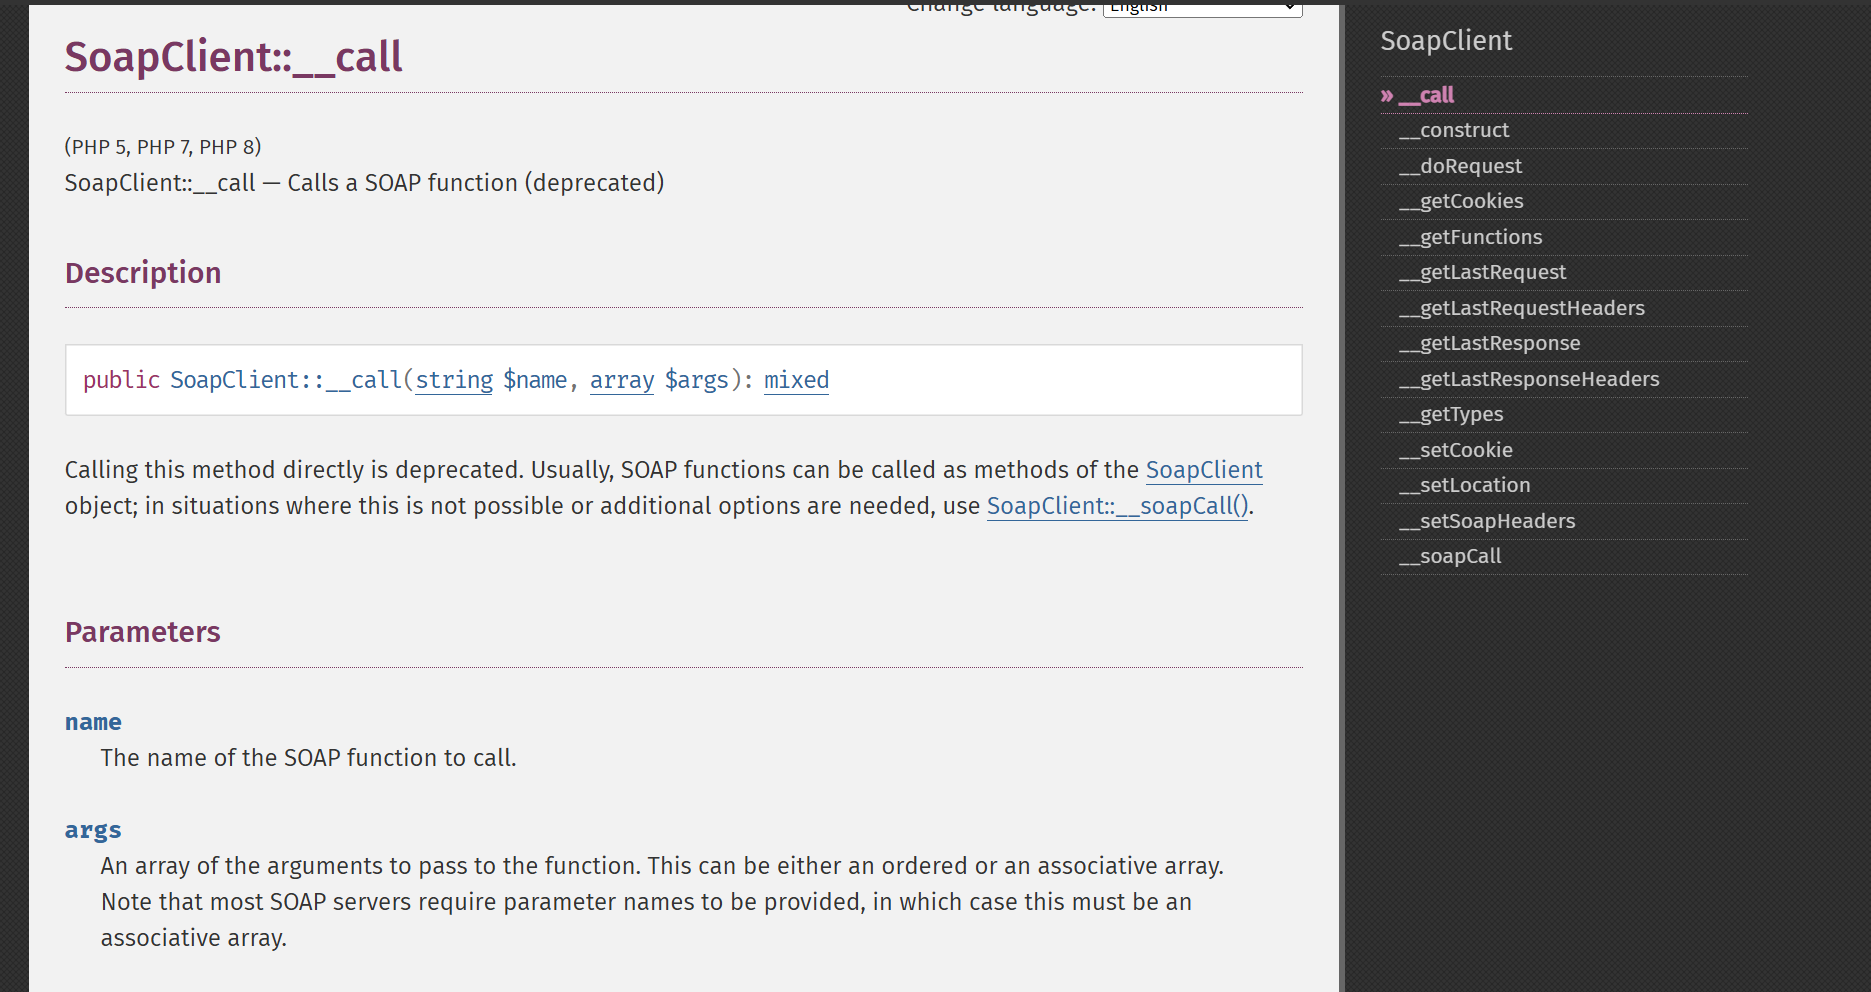Navigate to __getFunctions method
The image size is (1871, 992).
[1470, 237]
